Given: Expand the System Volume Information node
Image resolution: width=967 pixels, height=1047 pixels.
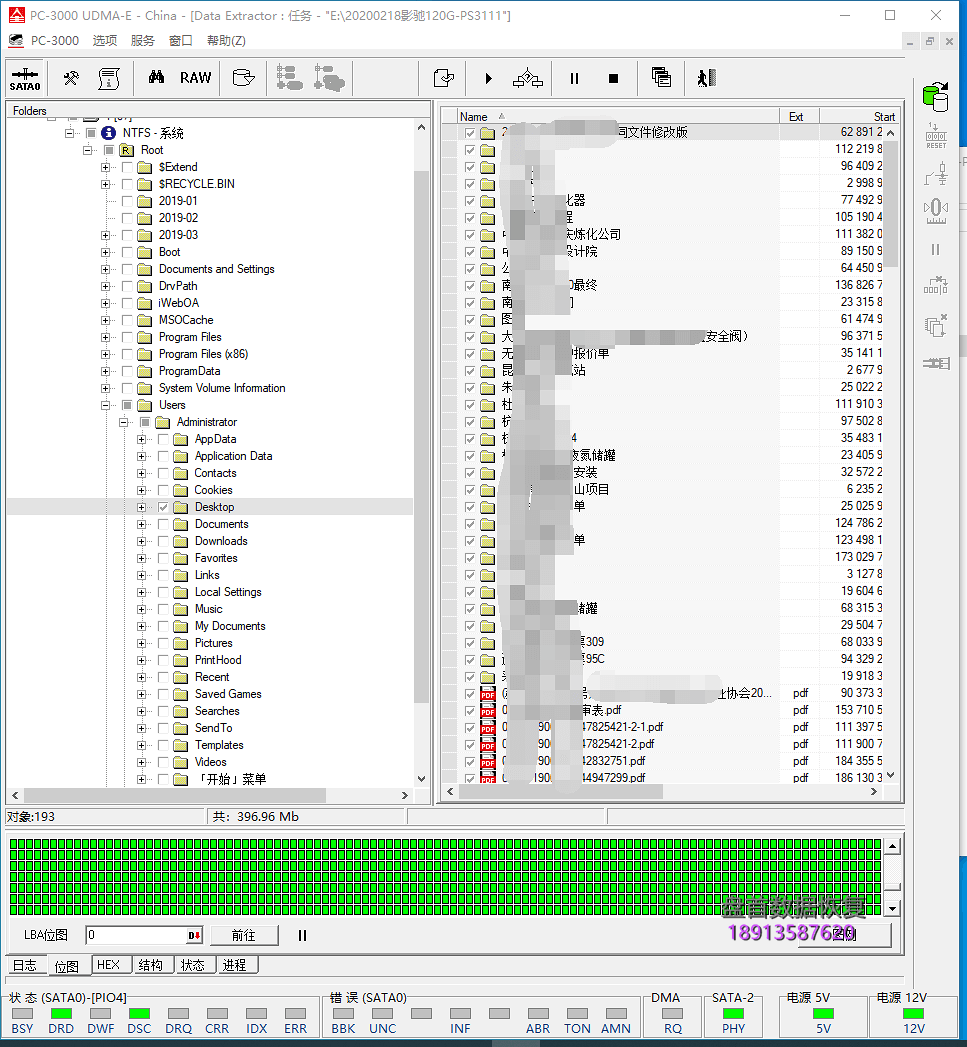Looking at the screenshot, I should pos(106,389).
